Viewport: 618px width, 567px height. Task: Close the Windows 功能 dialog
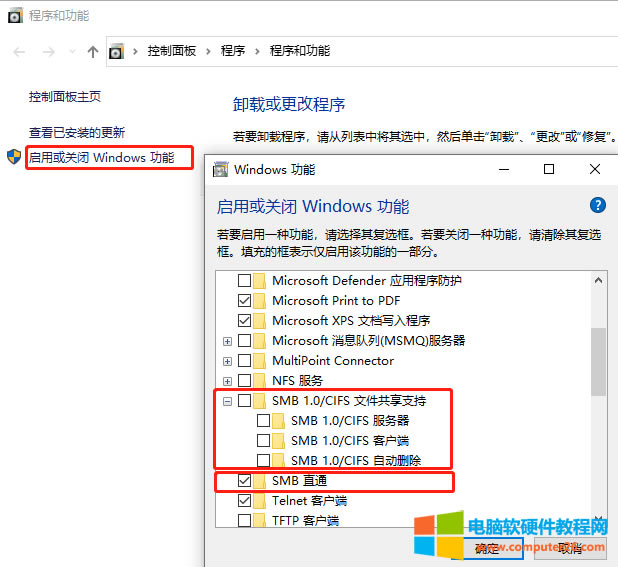(x=595, y=169)
